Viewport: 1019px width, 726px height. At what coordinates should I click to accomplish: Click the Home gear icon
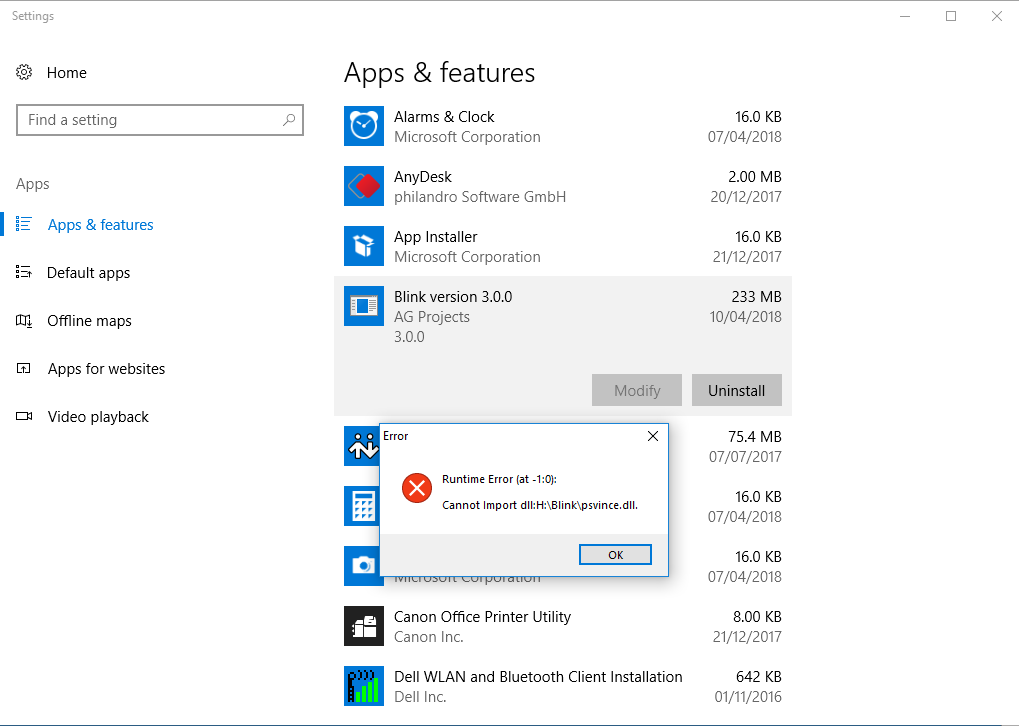tap(24, 72)
